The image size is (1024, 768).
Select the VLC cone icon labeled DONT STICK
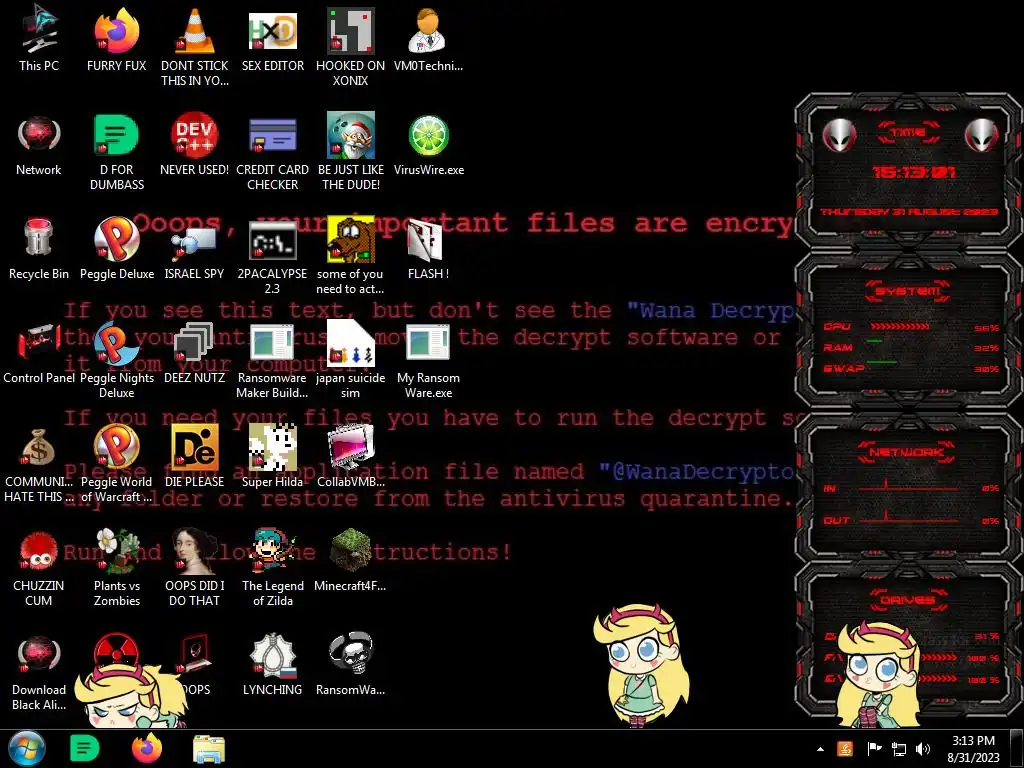pyautogui.click(x=195, y=46)
